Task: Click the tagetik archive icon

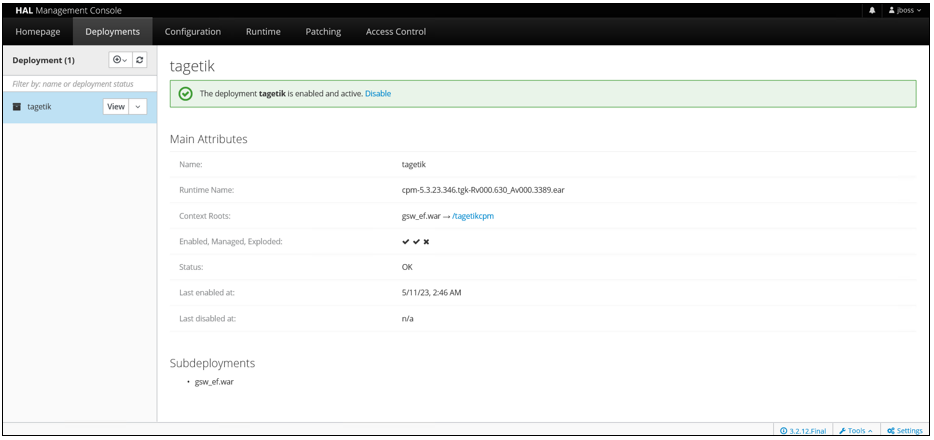Action: pos(17,107)
